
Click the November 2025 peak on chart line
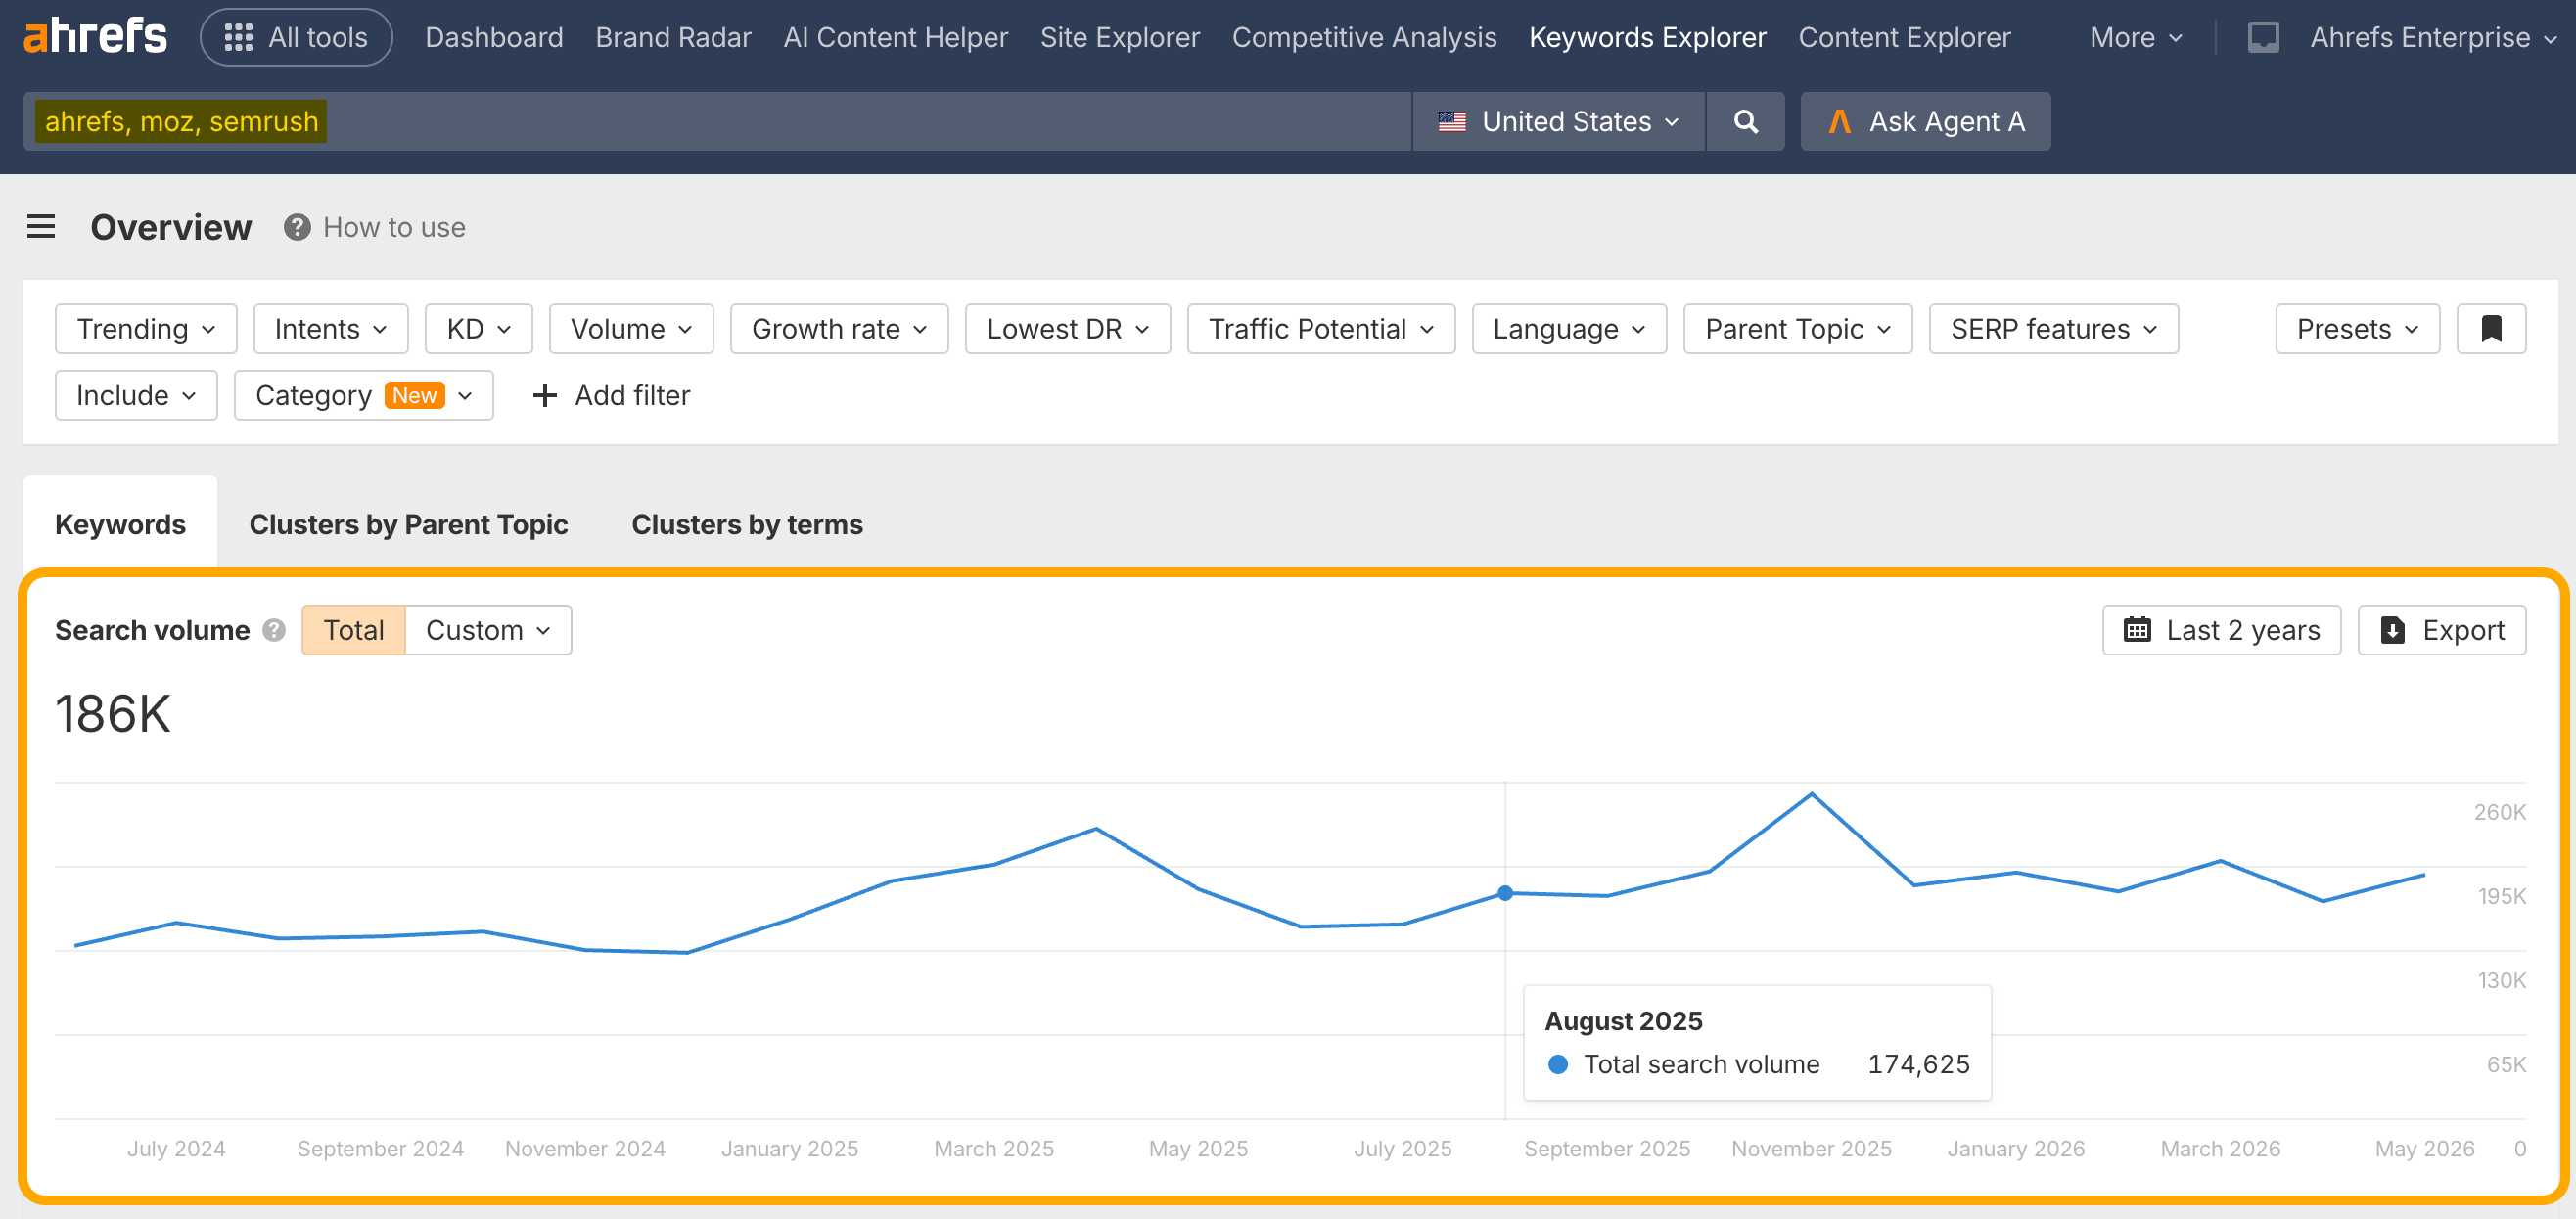[x=1811, y=794]
